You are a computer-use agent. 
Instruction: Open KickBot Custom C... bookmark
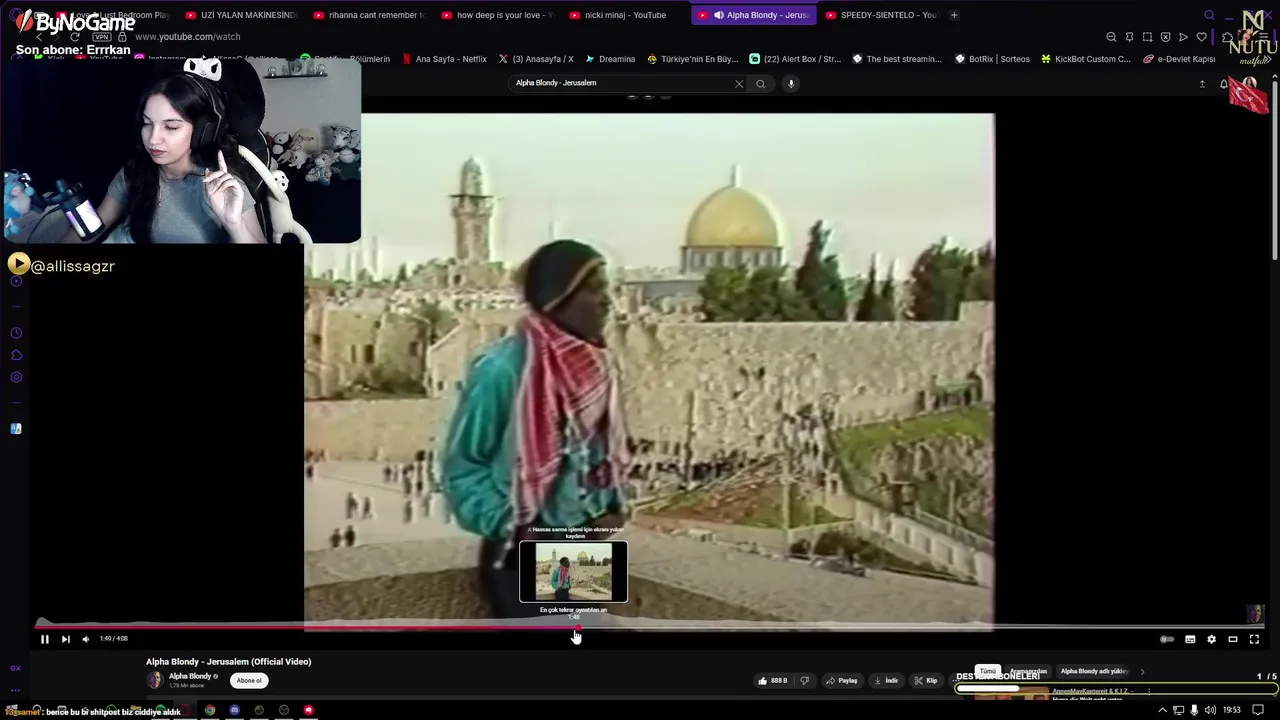[1086, 59]
